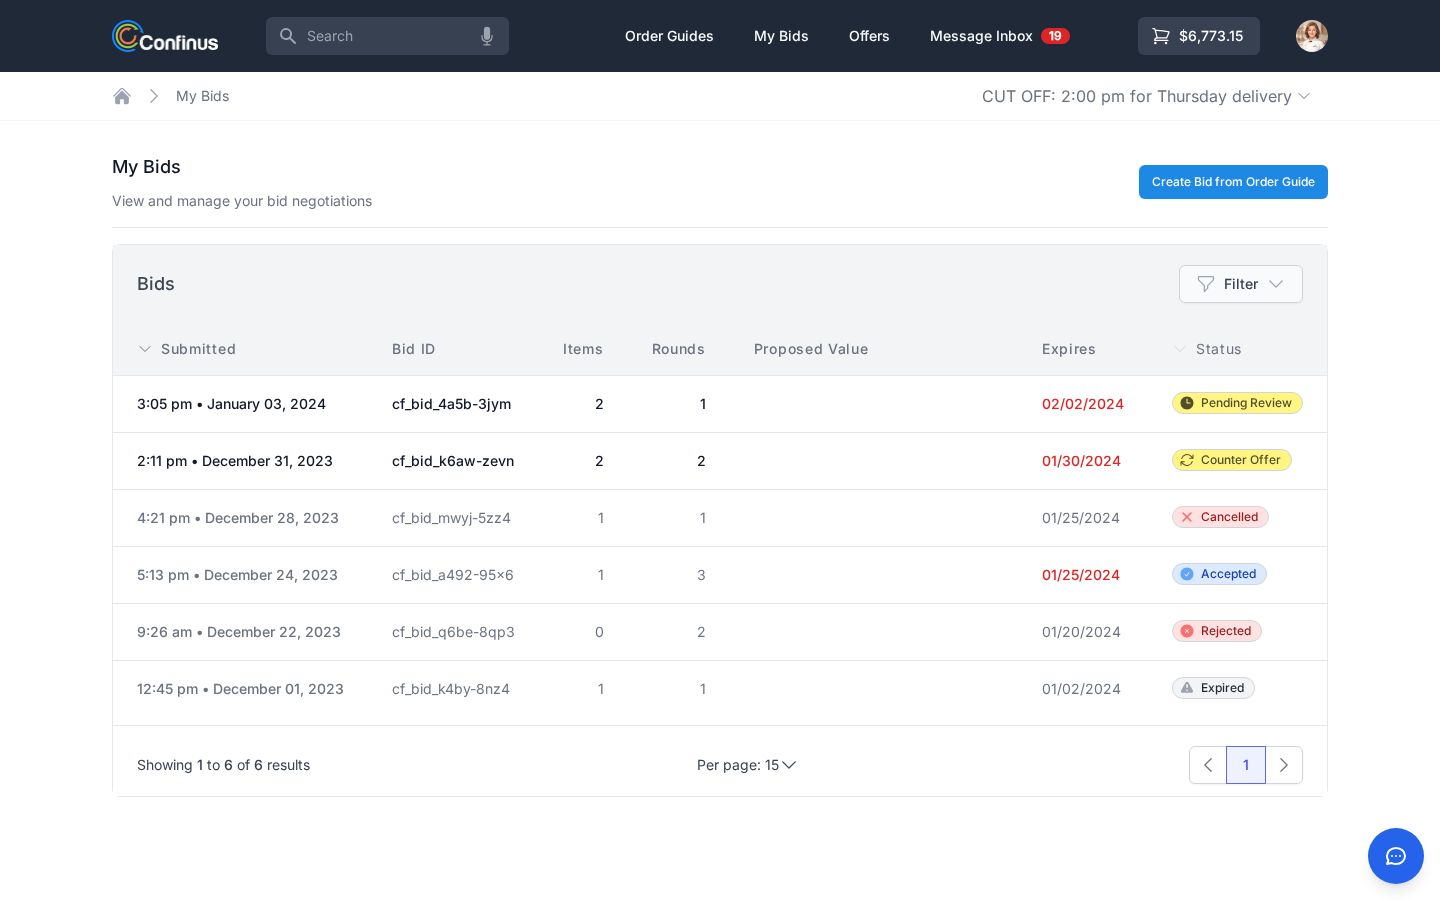This screenshot has width=1440, height=900.
Task: Click Create Bid from Order Guide
Action: 1233,182
